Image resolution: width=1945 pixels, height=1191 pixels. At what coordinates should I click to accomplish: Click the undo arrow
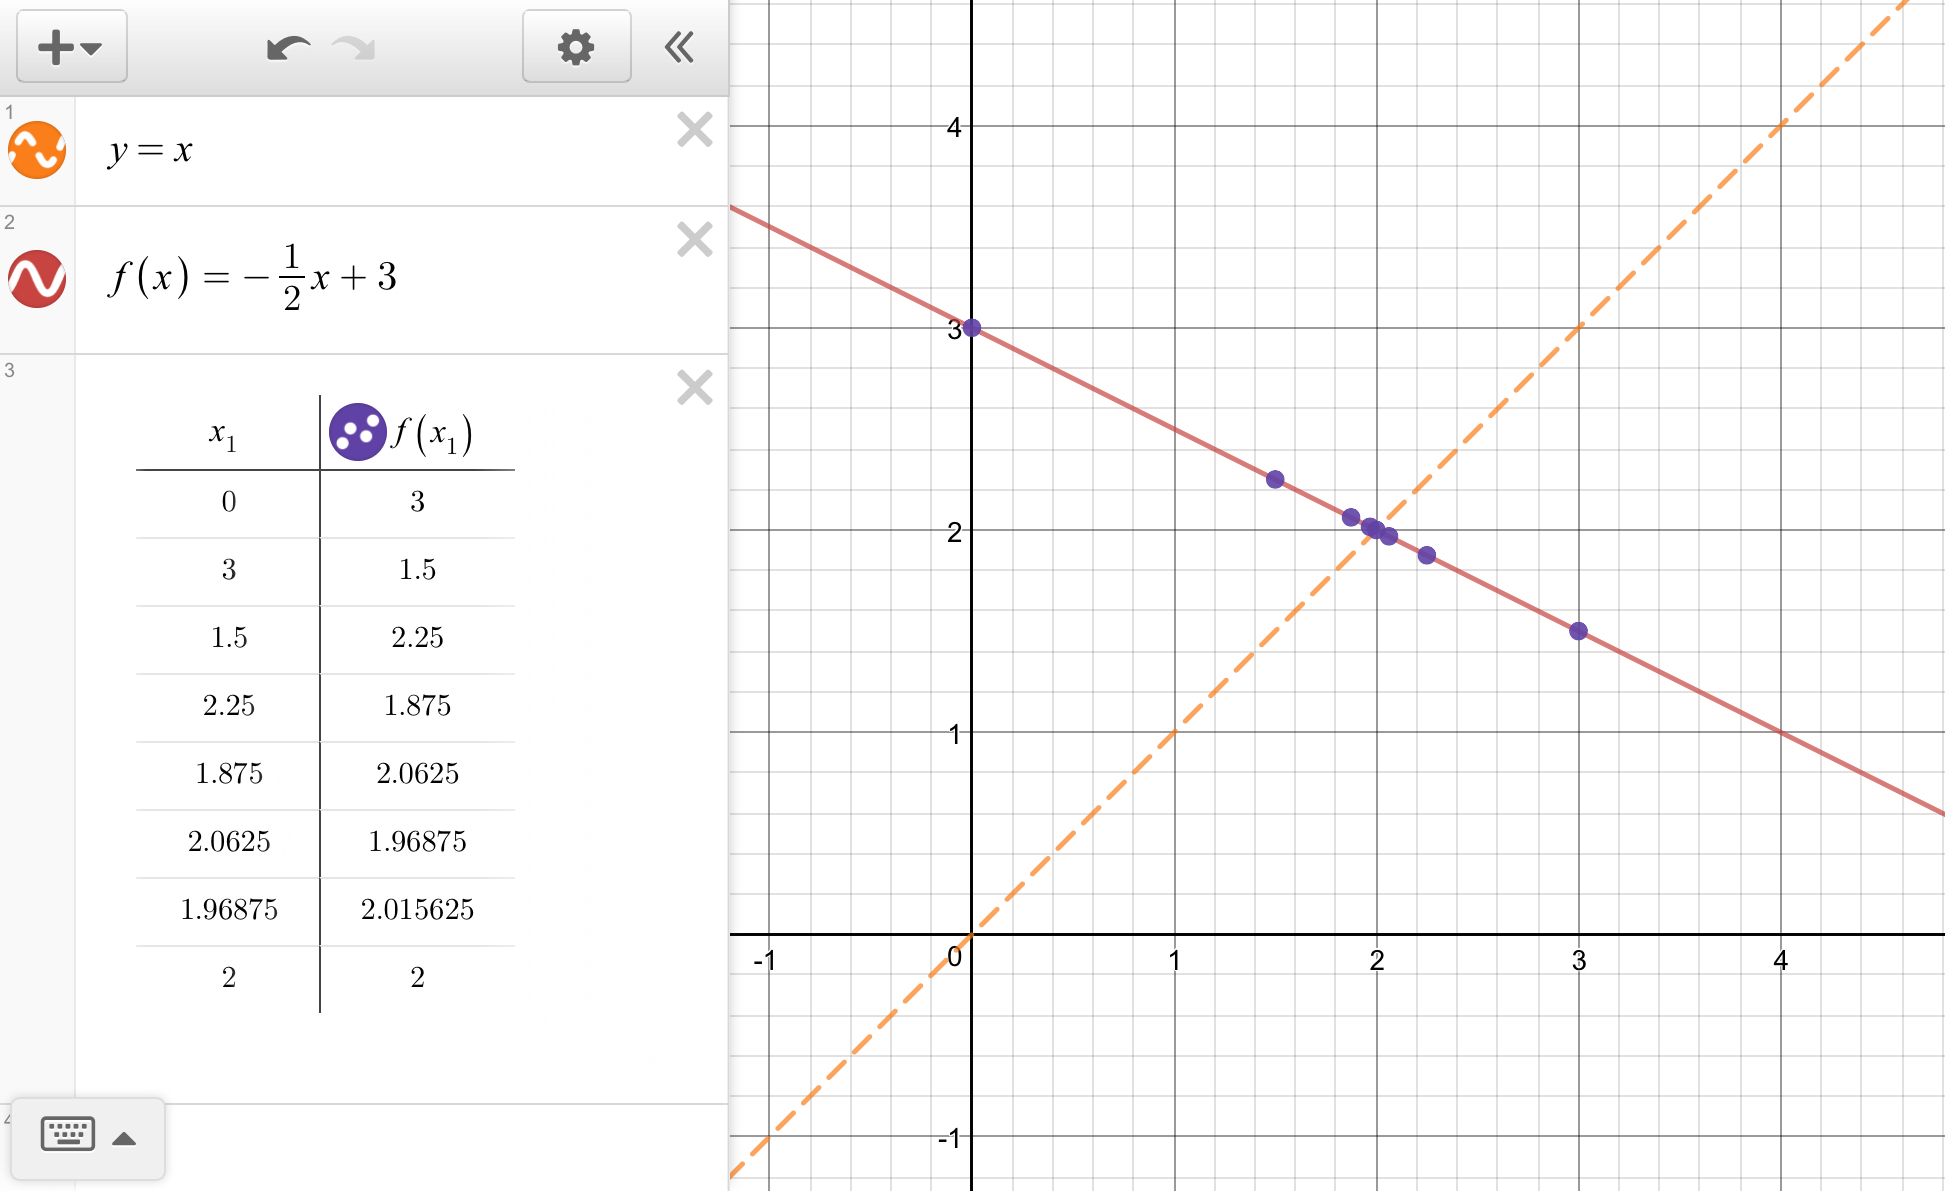288,47
